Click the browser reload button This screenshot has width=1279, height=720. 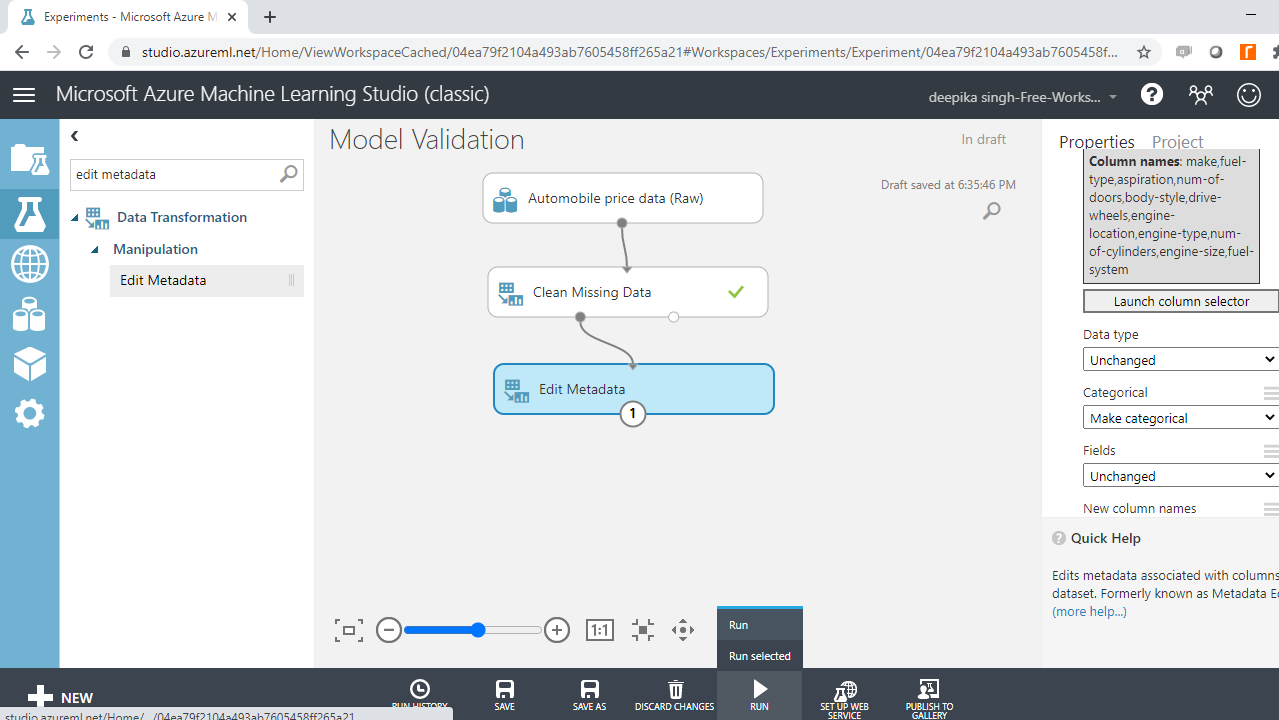[x=86, y=52]
